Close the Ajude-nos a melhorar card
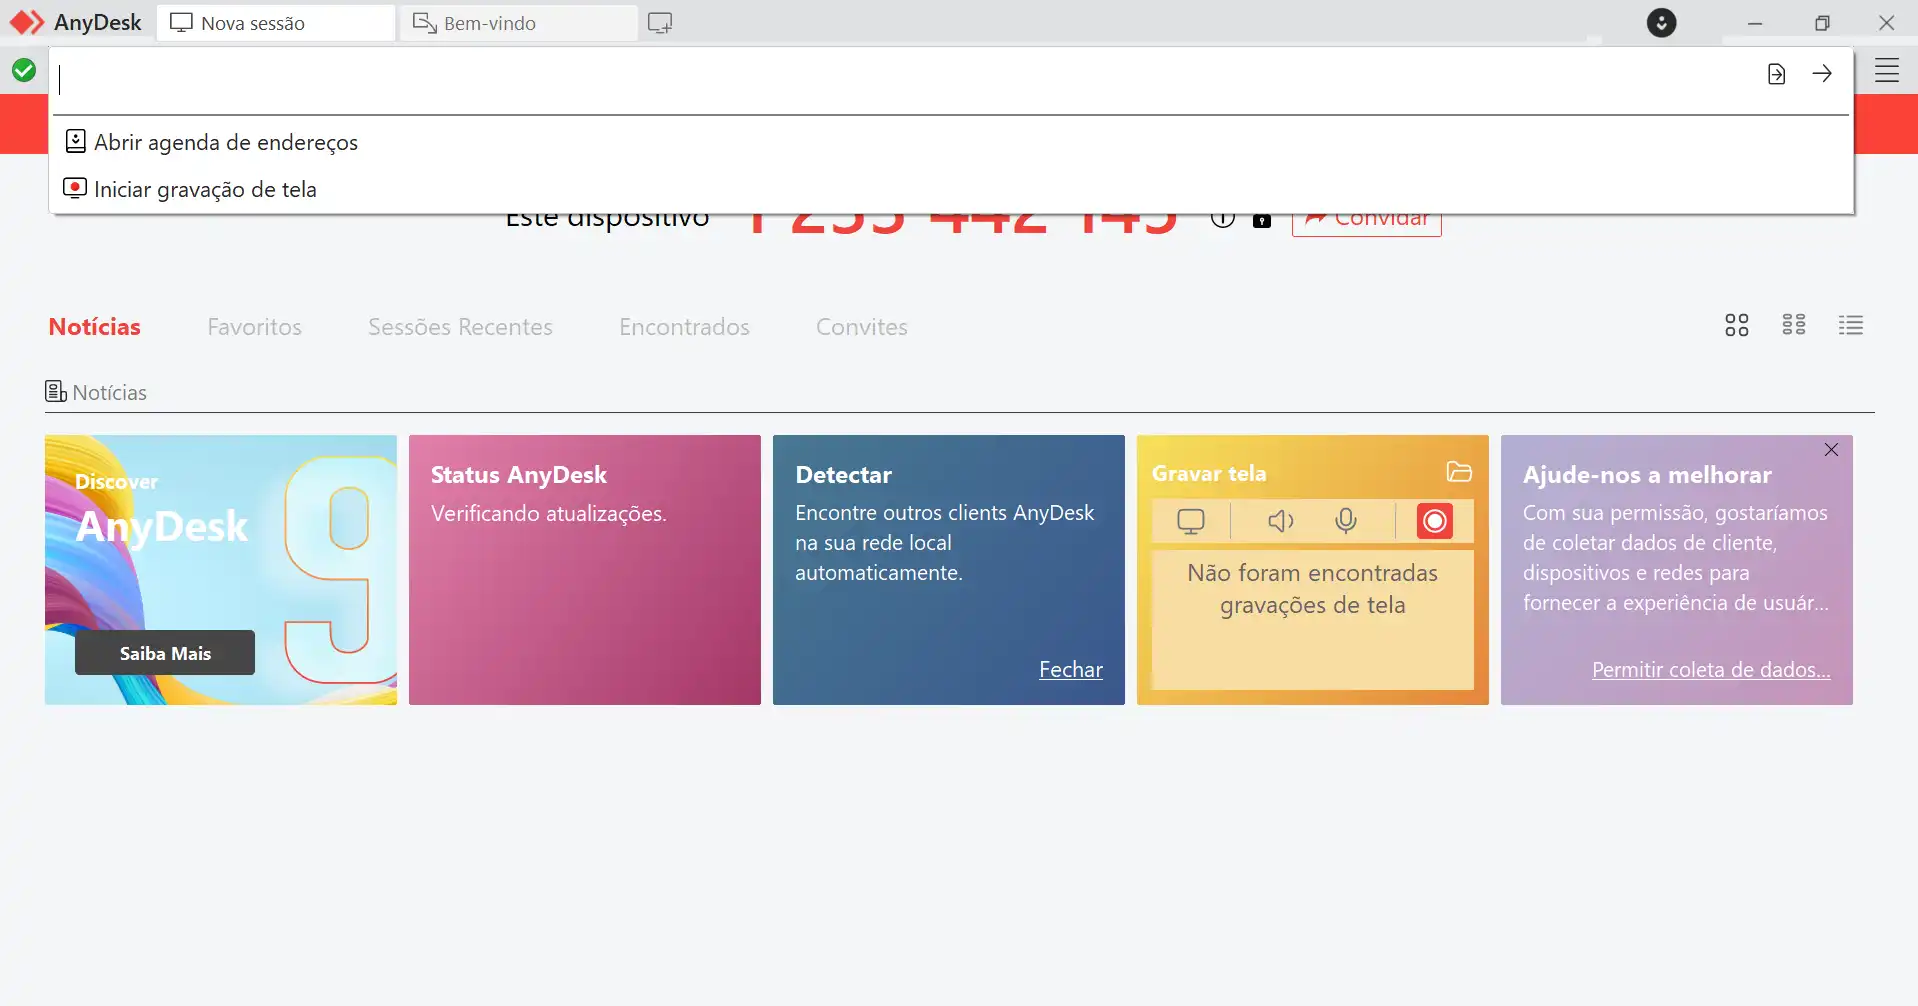 tap(1831, 450)
